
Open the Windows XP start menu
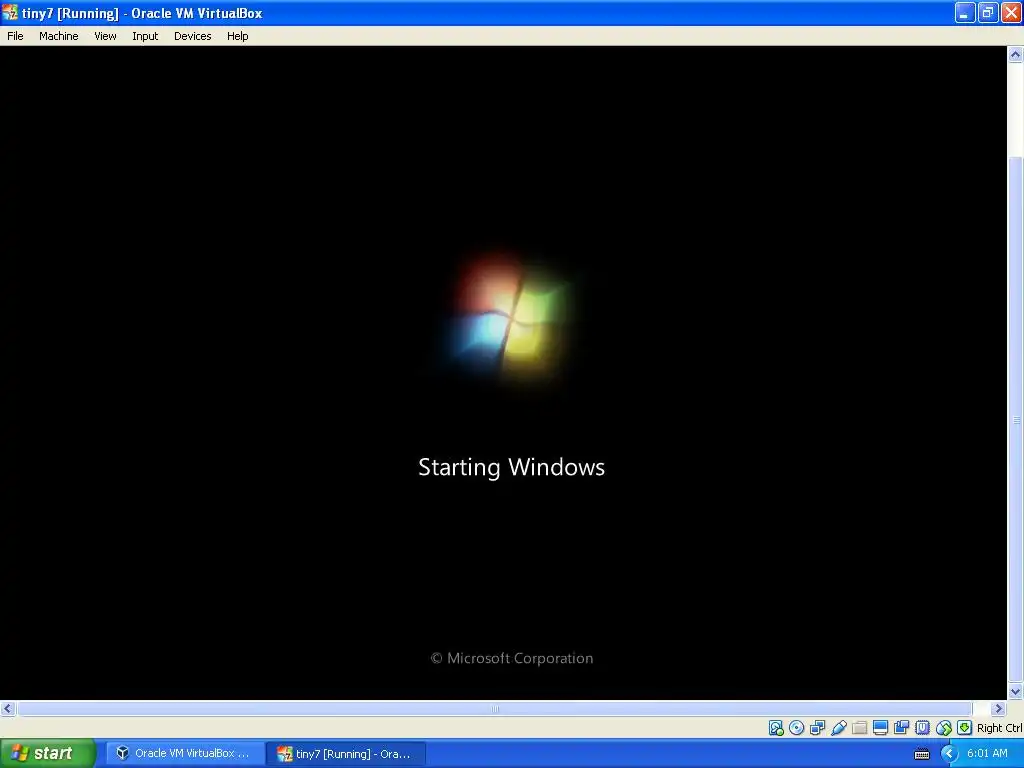click(47, 753)
